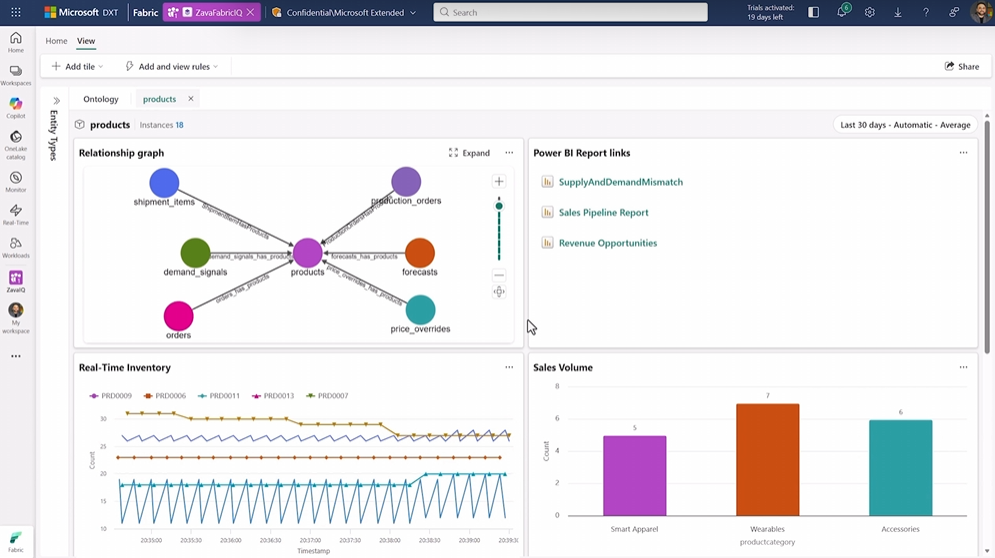The width and height of the screenshot is (995, 558).
Task: Zoom in the relationship graph
Action: [499, 182]
